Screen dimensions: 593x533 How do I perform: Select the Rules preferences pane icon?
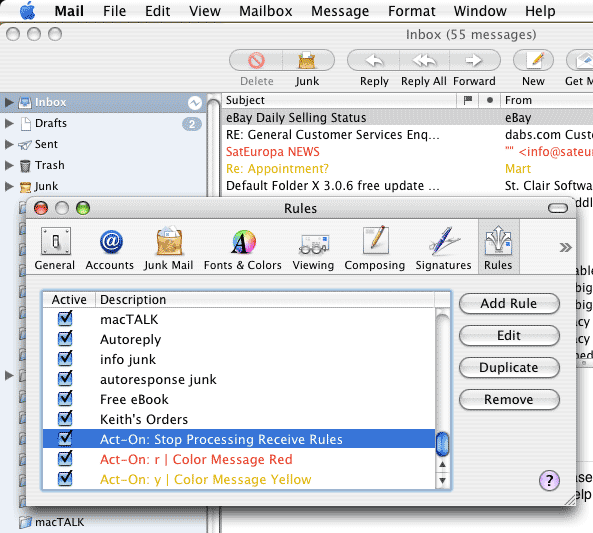[498, 247]
